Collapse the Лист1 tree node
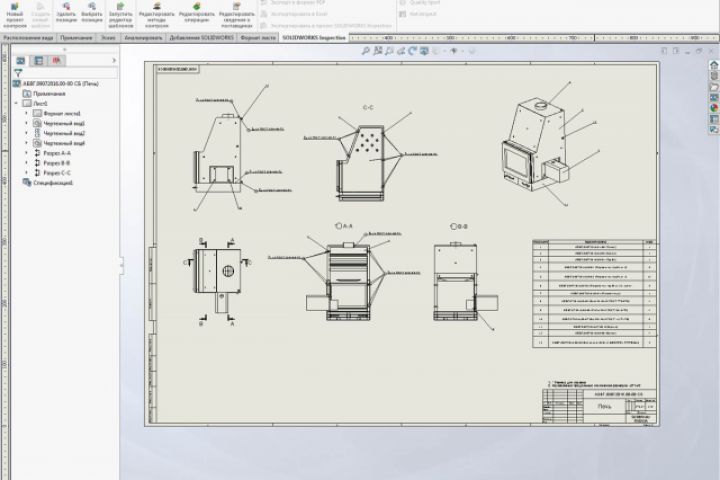The width and height of the screenshot is (720, 480). [17, 103]
